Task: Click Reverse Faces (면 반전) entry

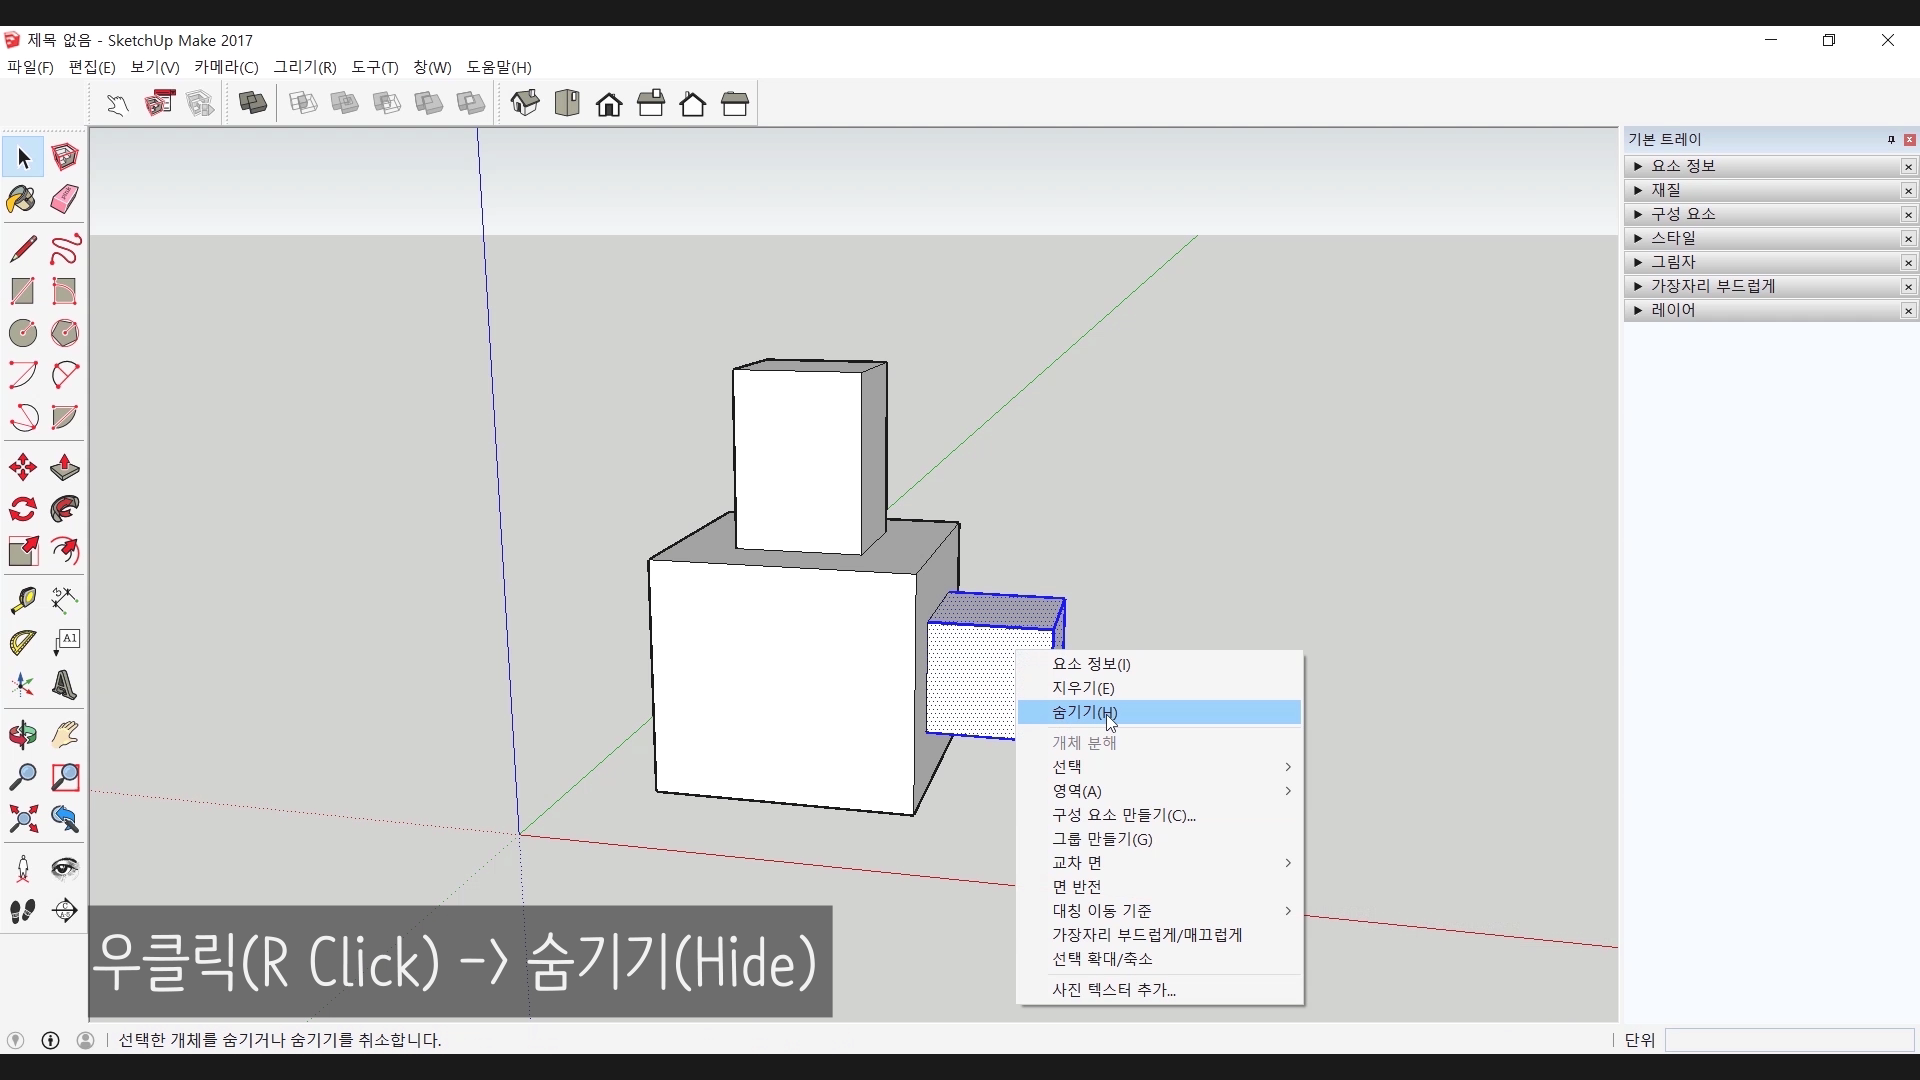Action: point(1077,887)
